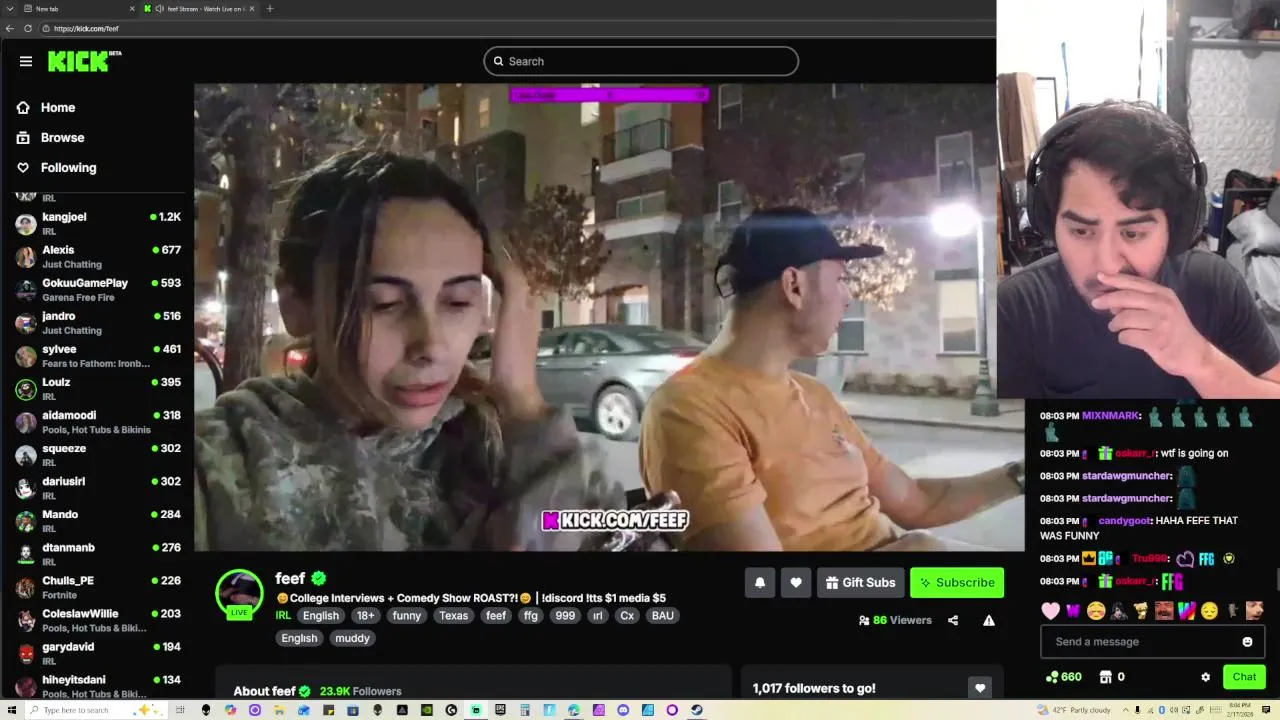Image resolution: width=1280 pixels, height=720 pixels.
Task: Close the New tab browser tab
Action: (132, 9)
